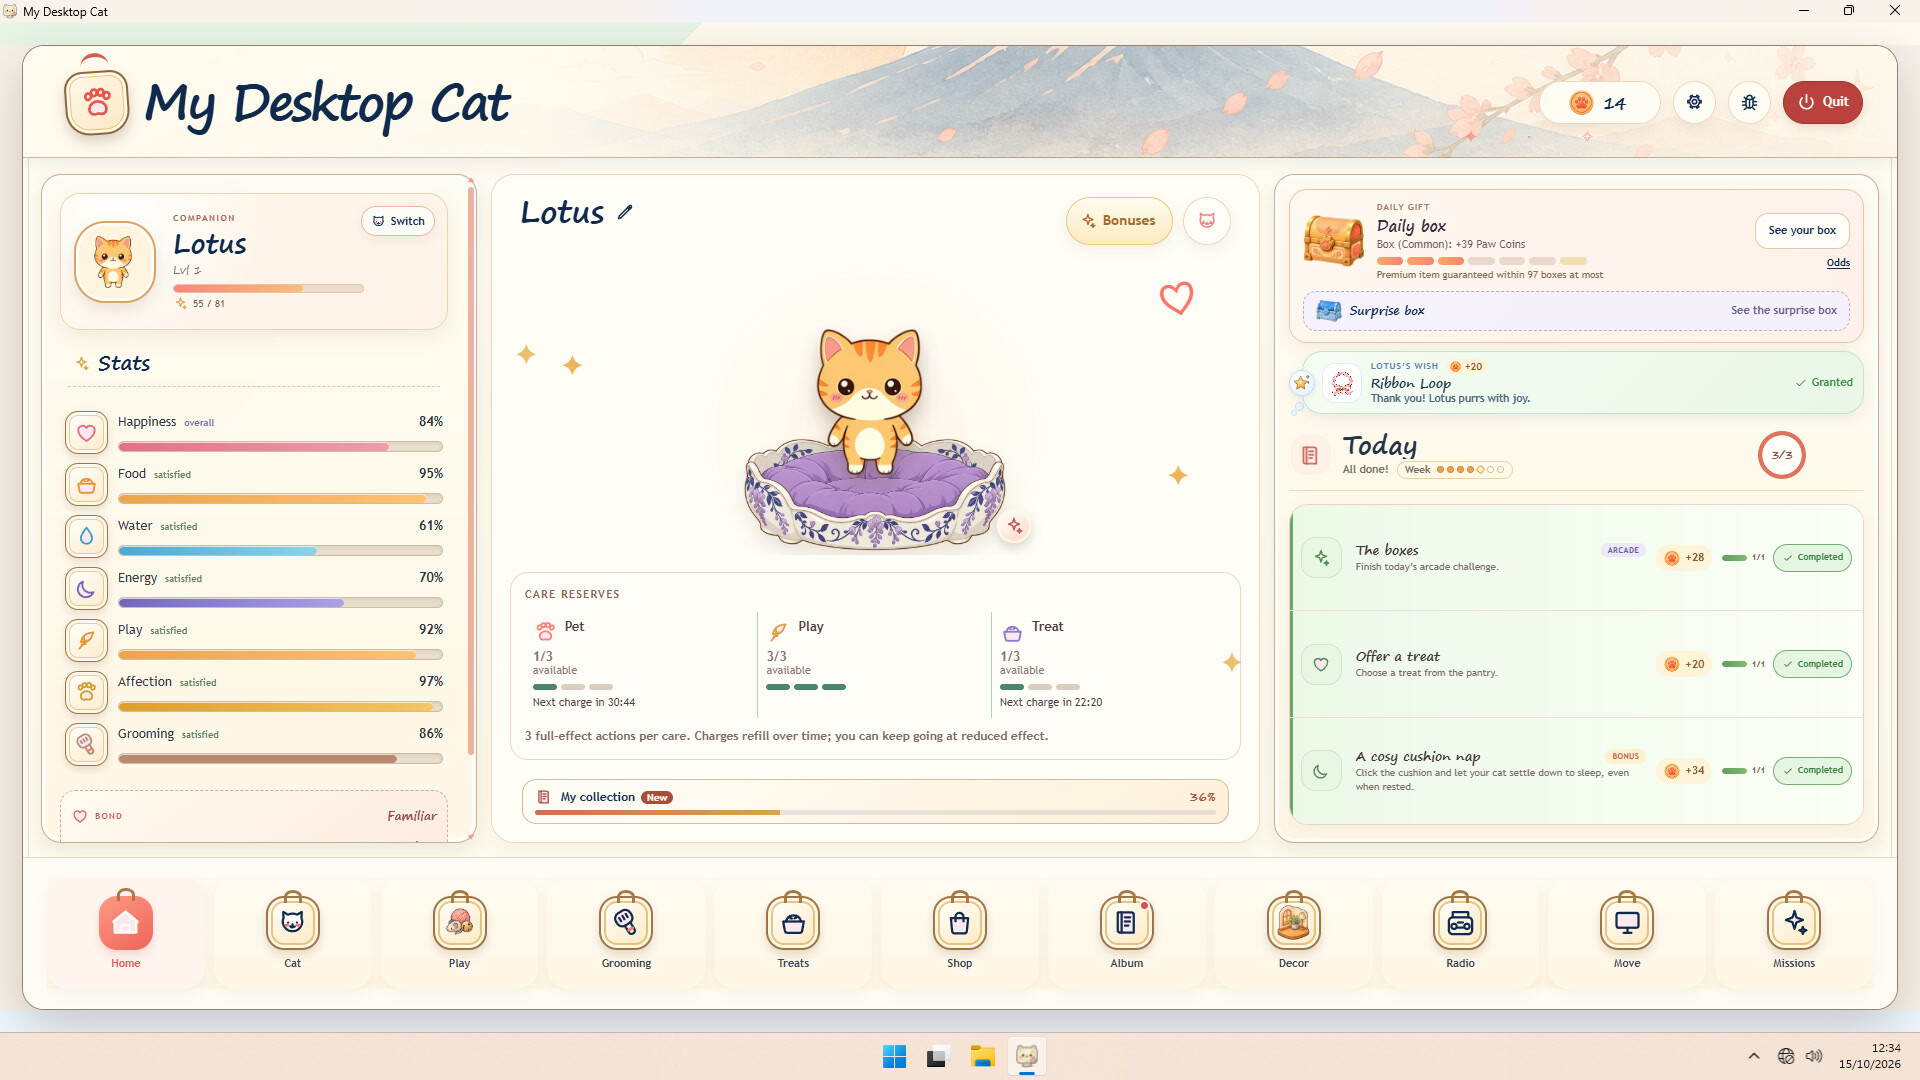Tap the heart icon above the cat
1920x1080 pixels.
tap(1176, 298)
